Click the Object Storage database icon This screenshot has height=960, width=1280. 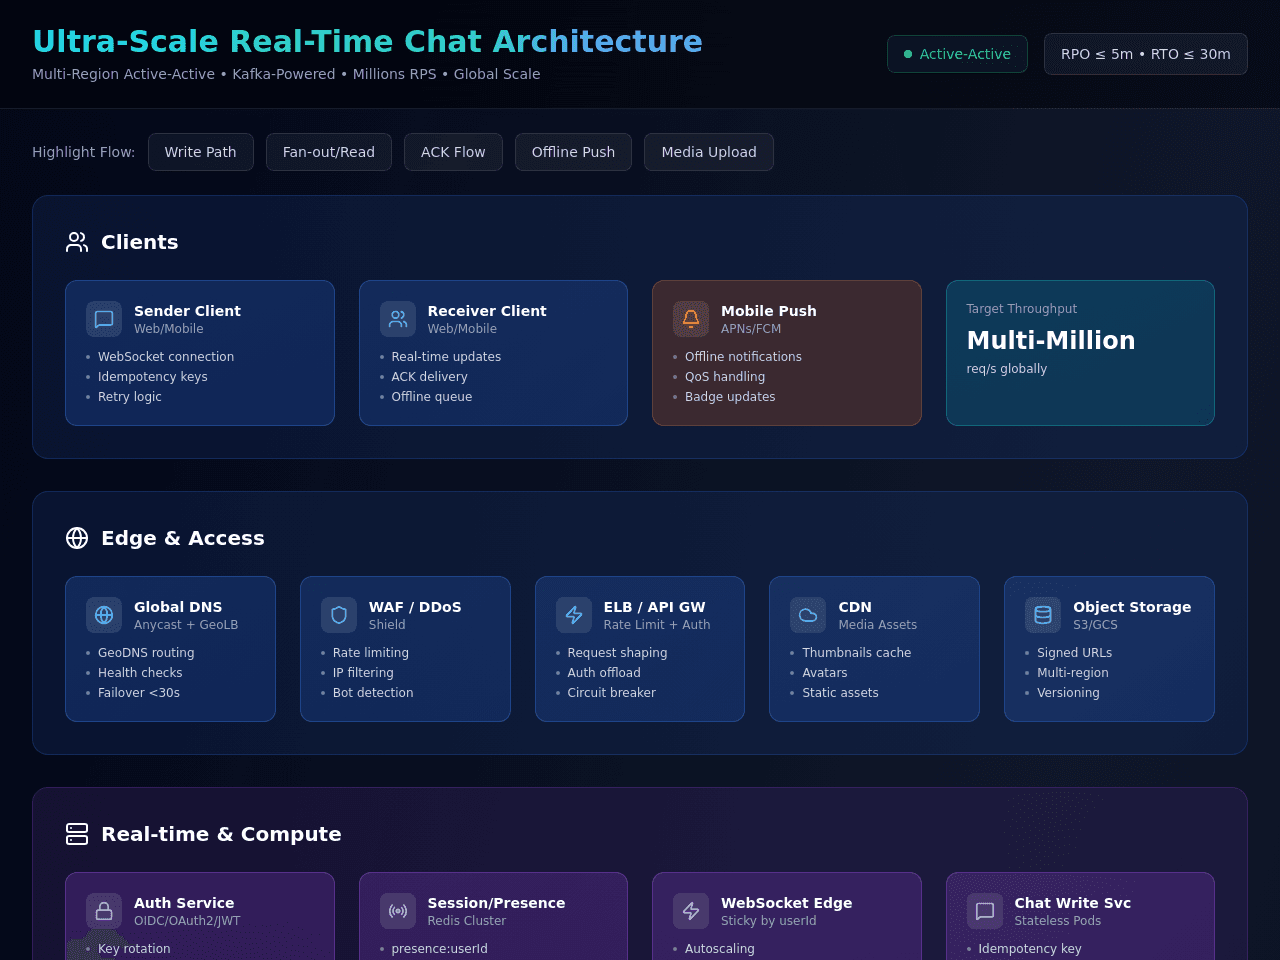(x=1043, y=615)
